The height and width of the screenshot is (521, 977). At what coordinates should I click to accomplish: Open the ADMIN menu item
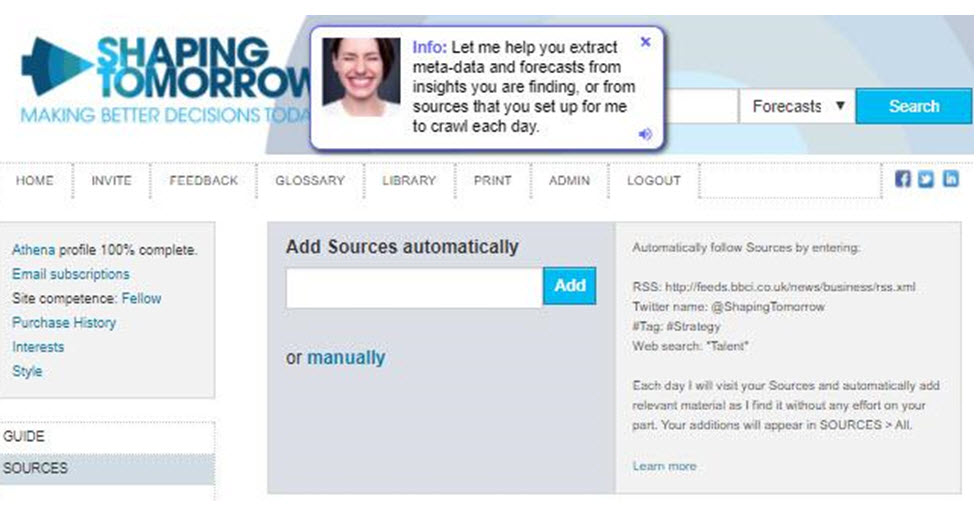click(569, 181)
